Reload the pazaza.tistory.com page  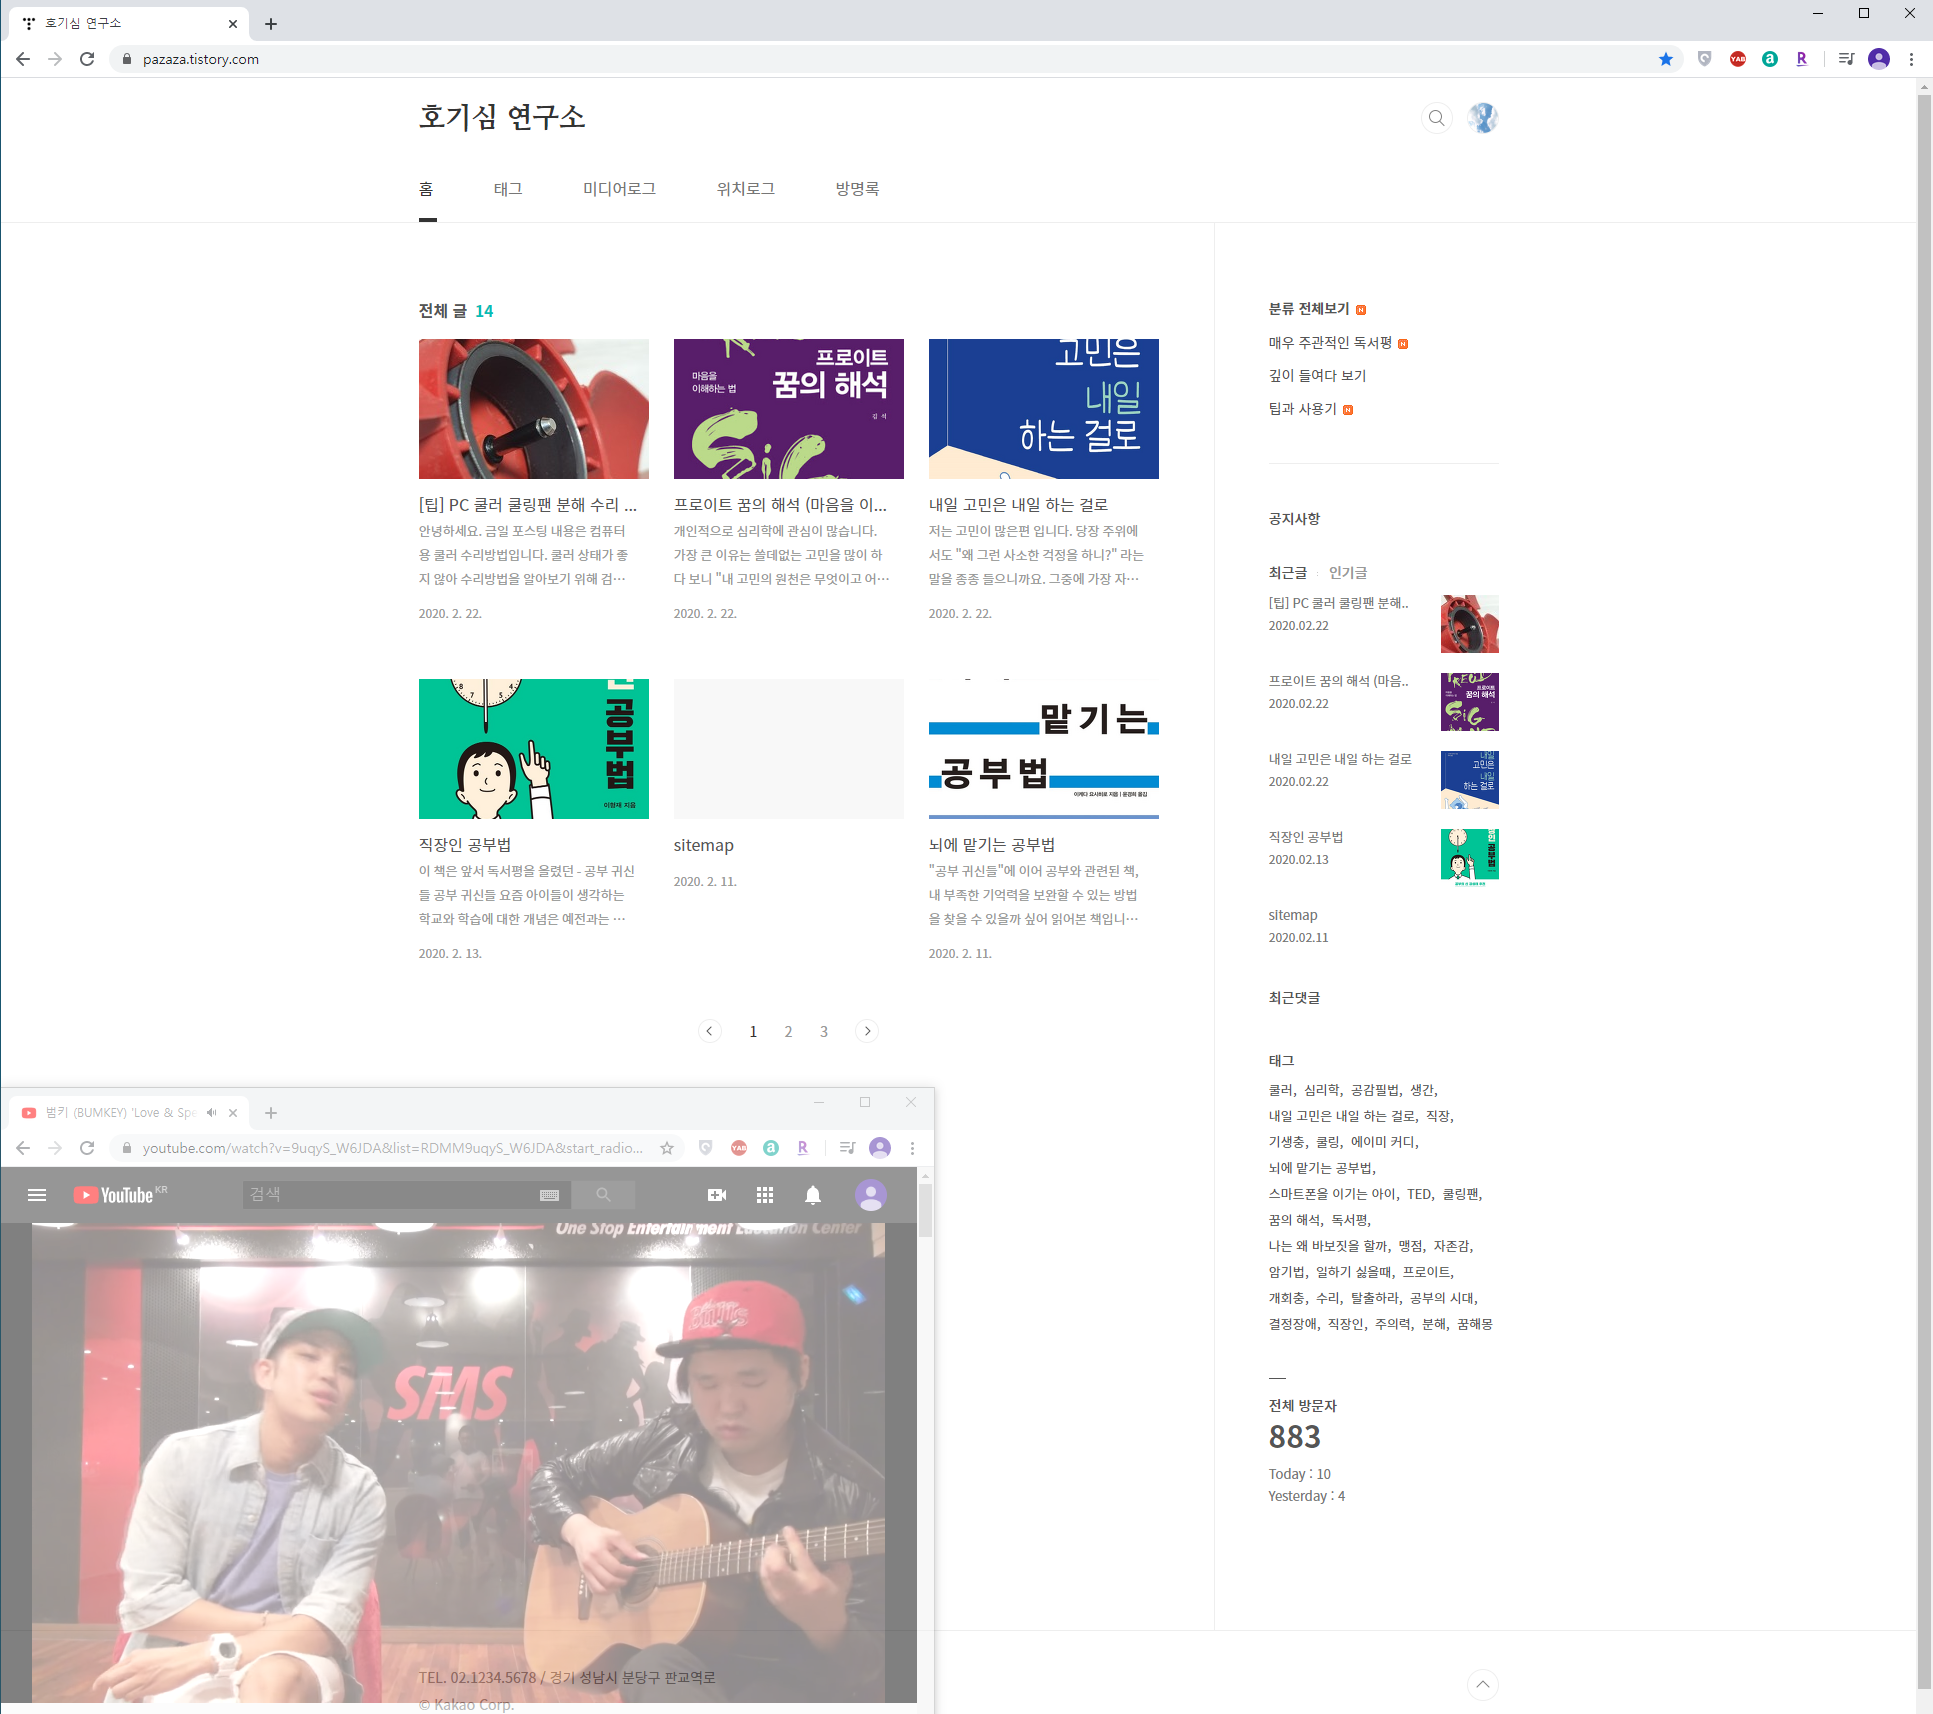(87, 59)
